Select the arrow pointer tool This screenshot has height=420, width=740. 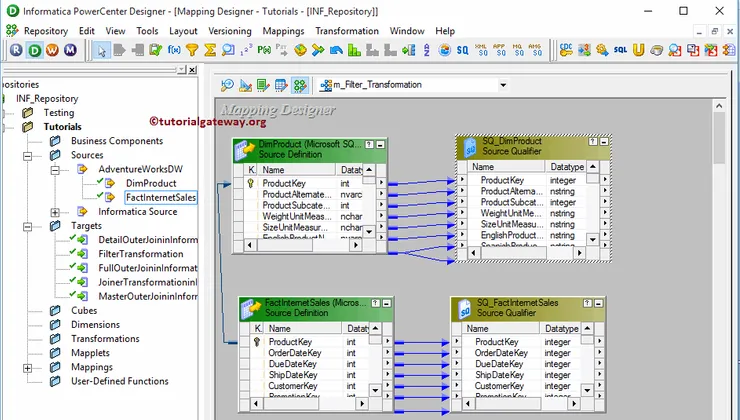click(x=101, y=50)
